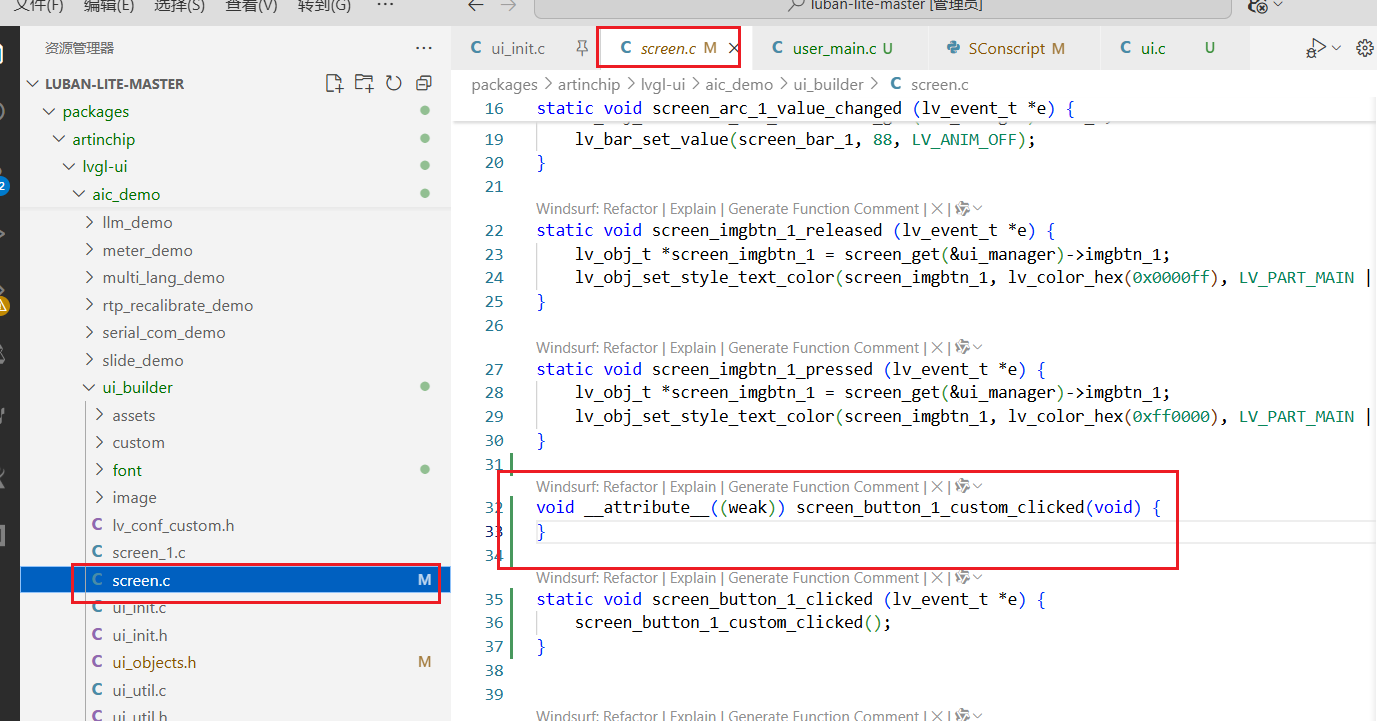Create a new file in explorer
Image resolution: width=1377 pixels, height=721 pixels.
pyautogui.click(x=334, y=83)
